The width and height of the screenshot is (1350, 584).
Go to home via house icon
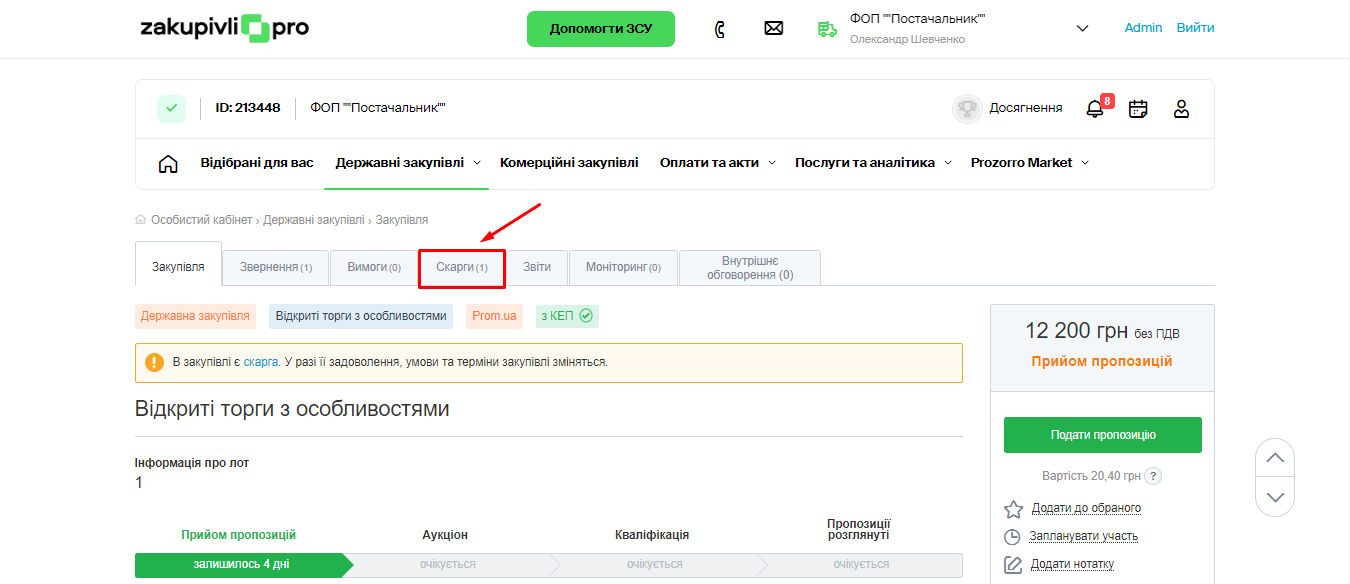(168, 164)
